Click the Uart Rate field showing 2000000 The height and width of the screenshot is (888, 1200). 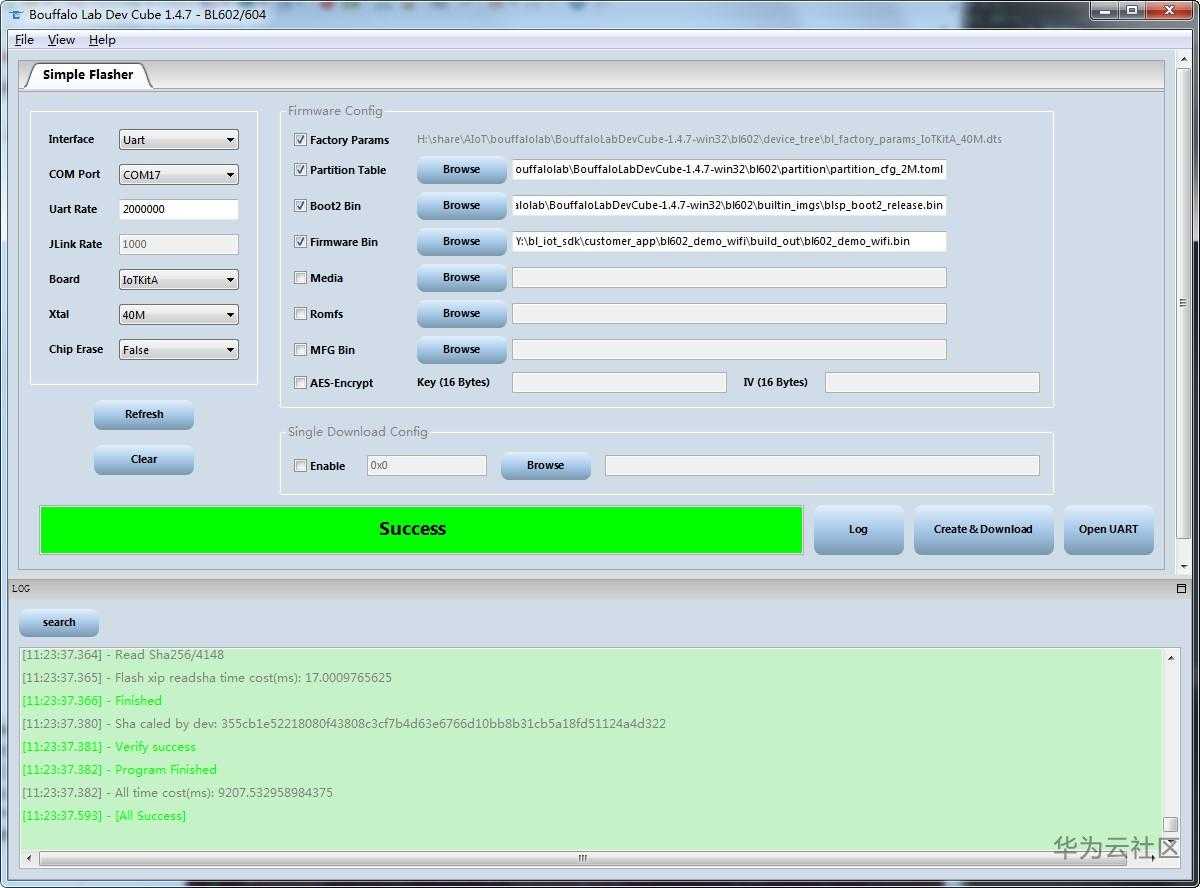pyautogui.click(x=179, y=210)
